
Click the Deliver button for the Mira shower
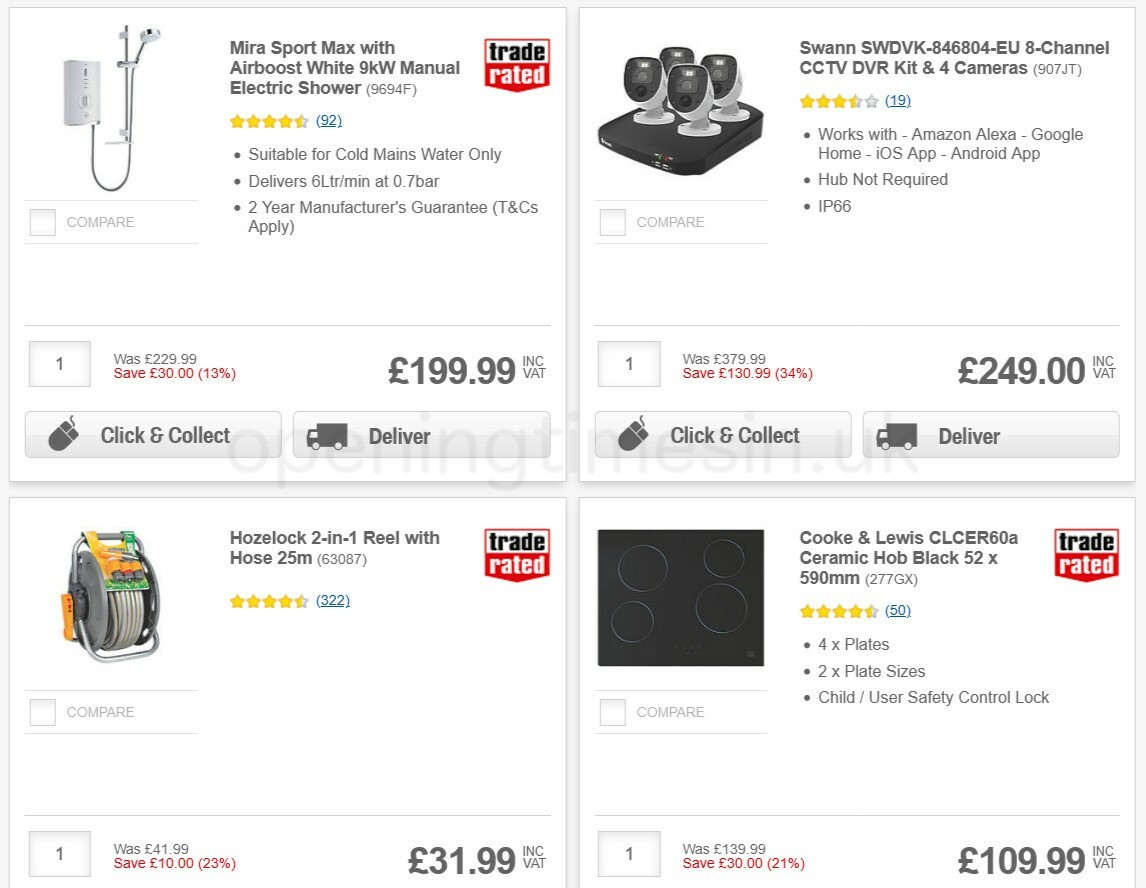click(420, 435)
